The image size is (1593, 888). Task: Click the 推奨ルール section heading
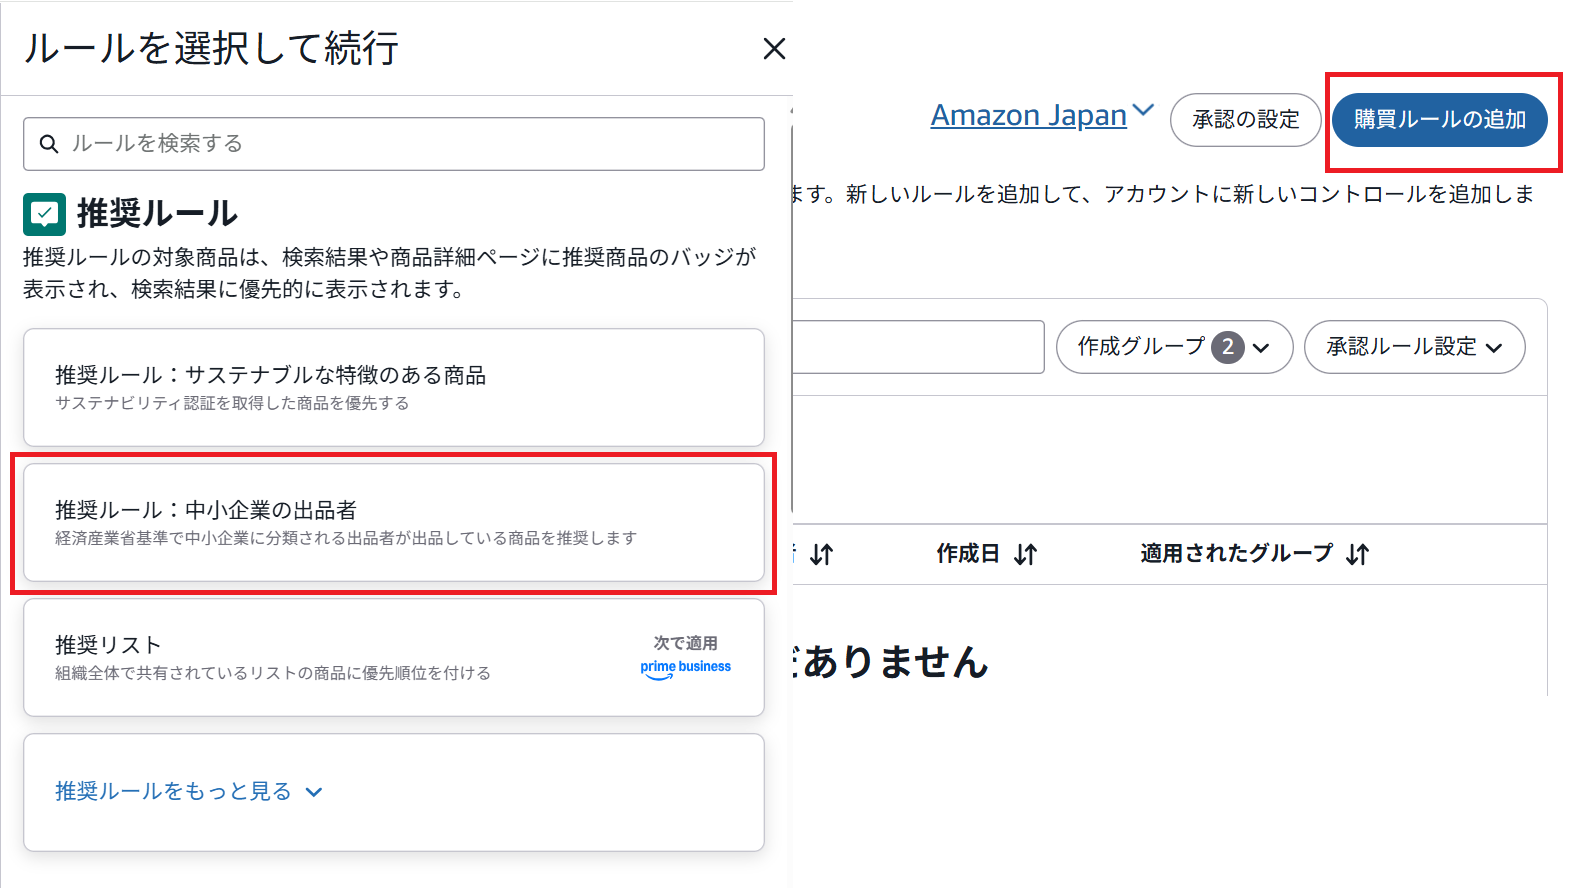(157, 214)
